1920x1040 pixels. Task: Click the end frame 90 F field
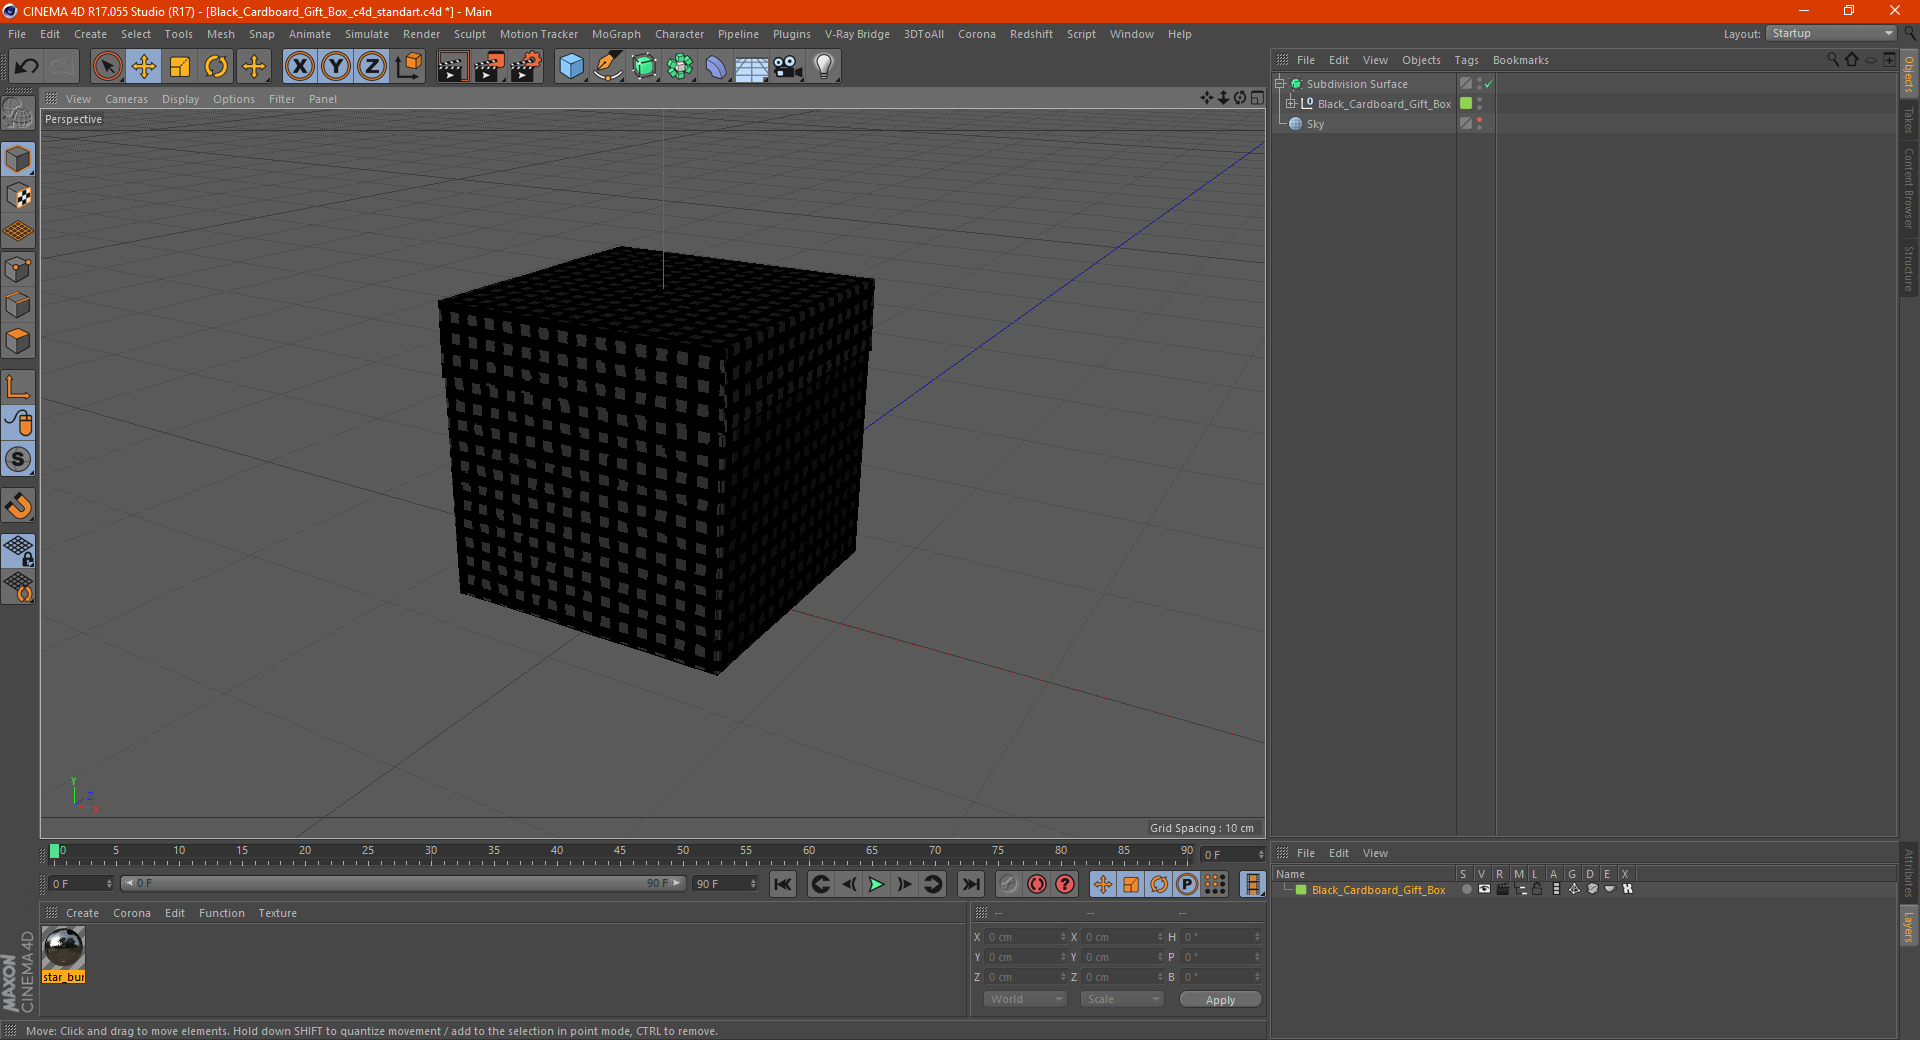(726, 884)
